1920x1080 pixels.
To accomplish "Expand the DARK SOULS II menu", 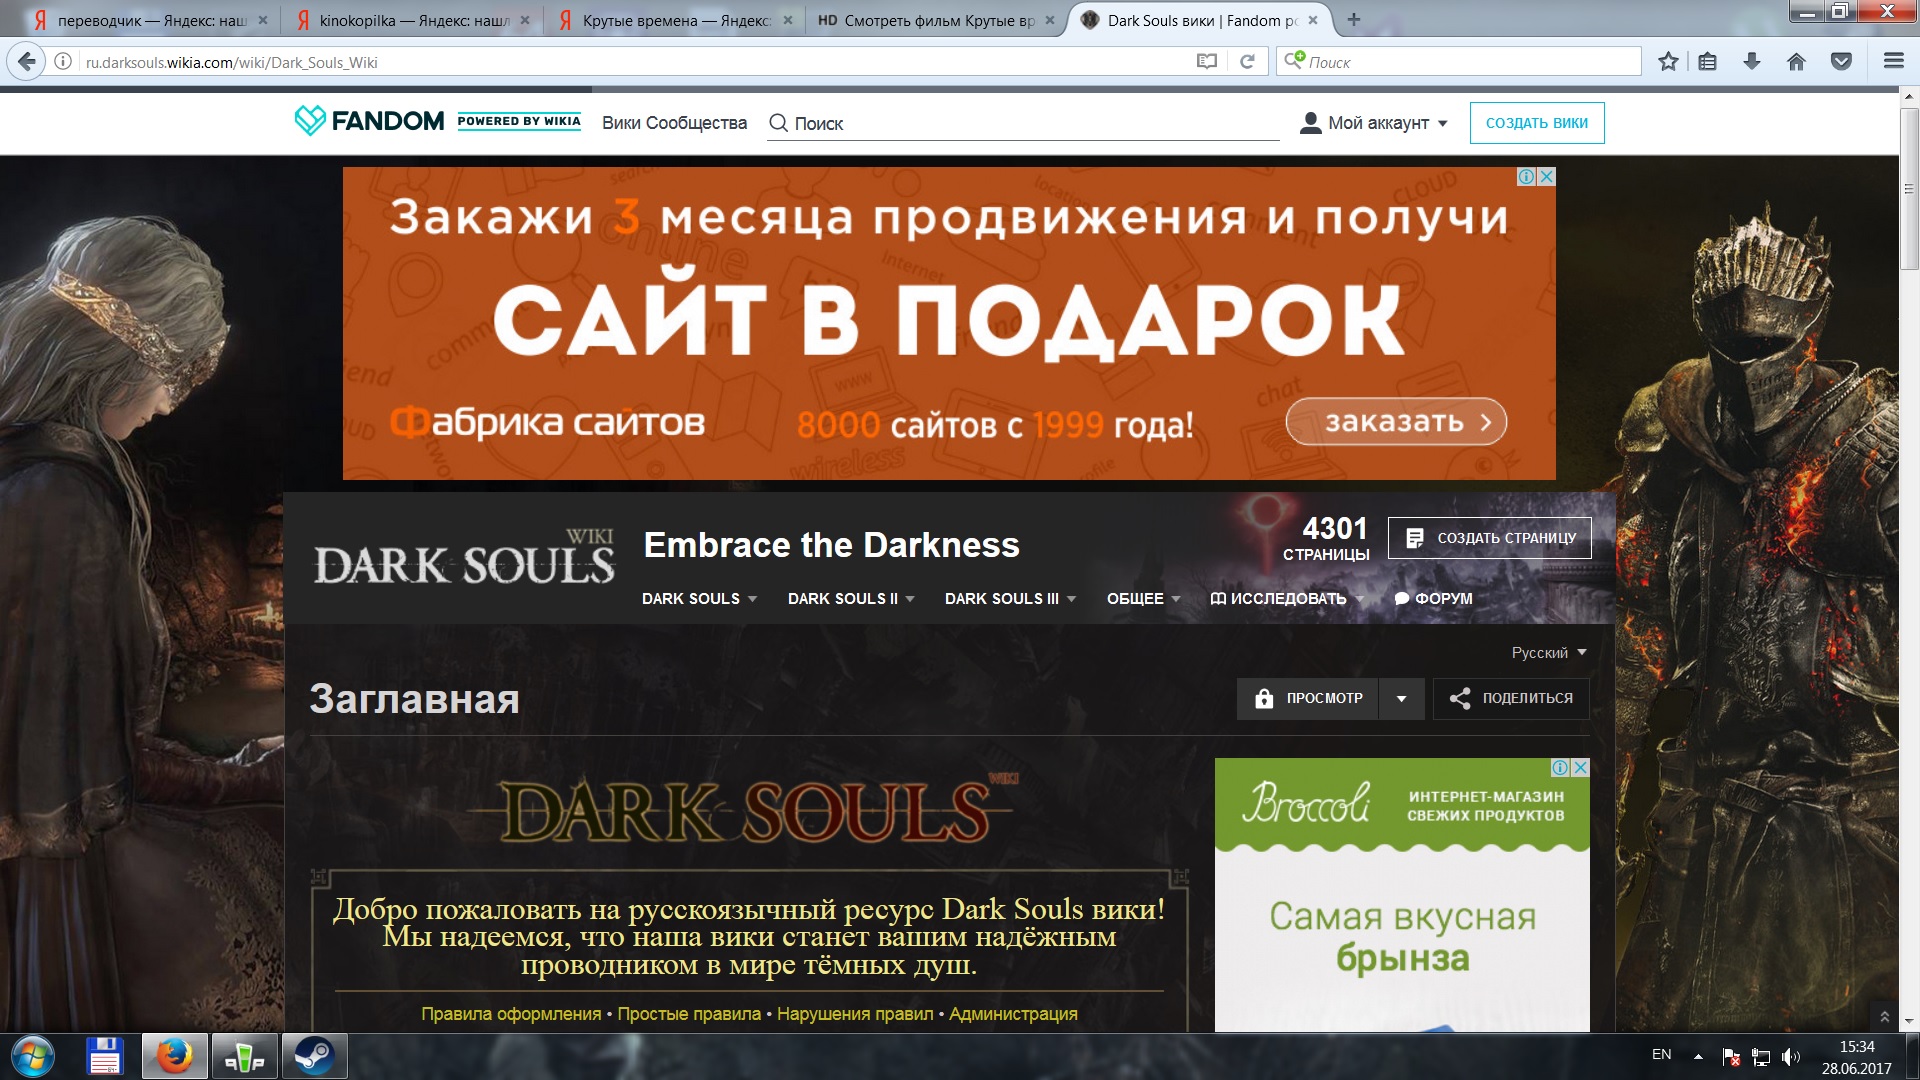I will point(851,598).
